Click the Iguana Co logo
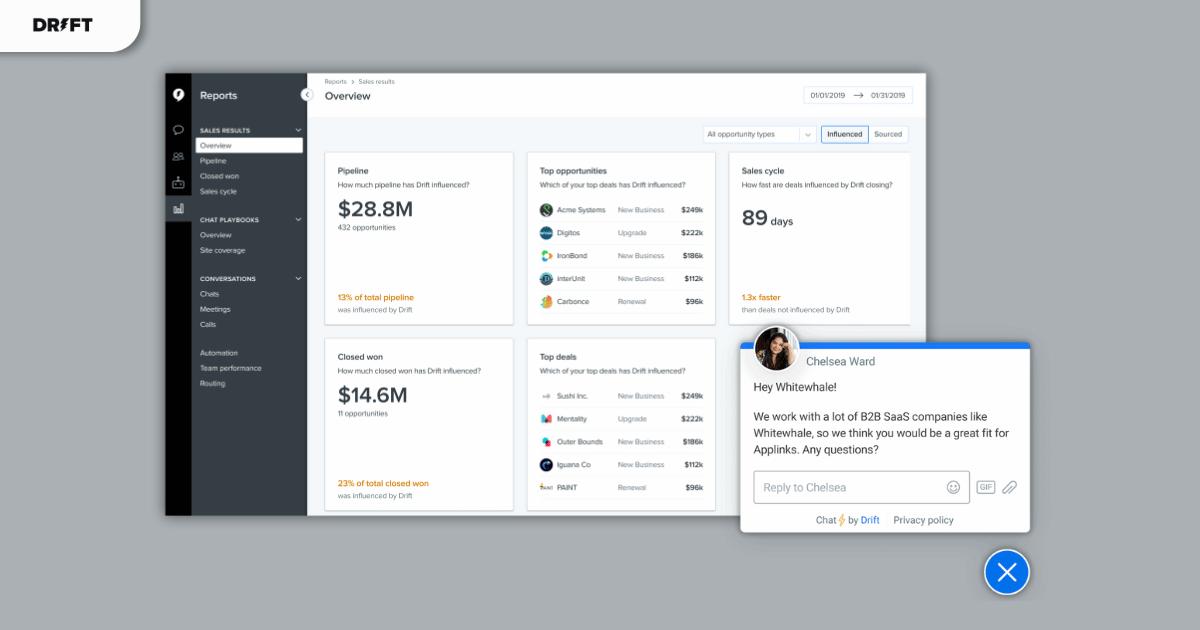1200x630 pixels. (x=546, y=465)
